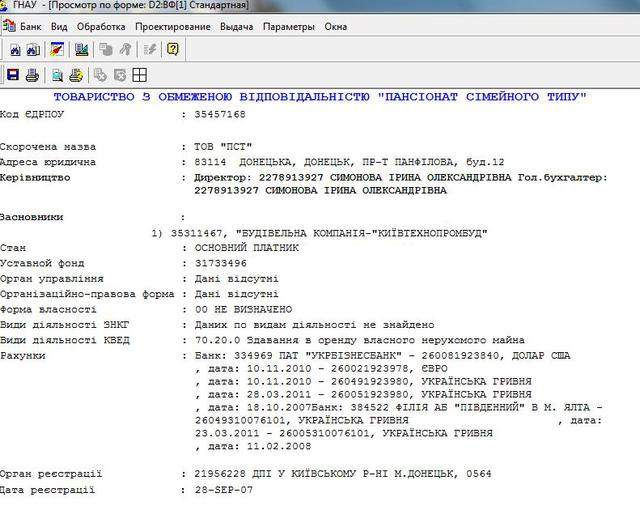This screenshot has height=527, width=640.
Task: Expand the Обработка menu
Action: pos(101,26)
